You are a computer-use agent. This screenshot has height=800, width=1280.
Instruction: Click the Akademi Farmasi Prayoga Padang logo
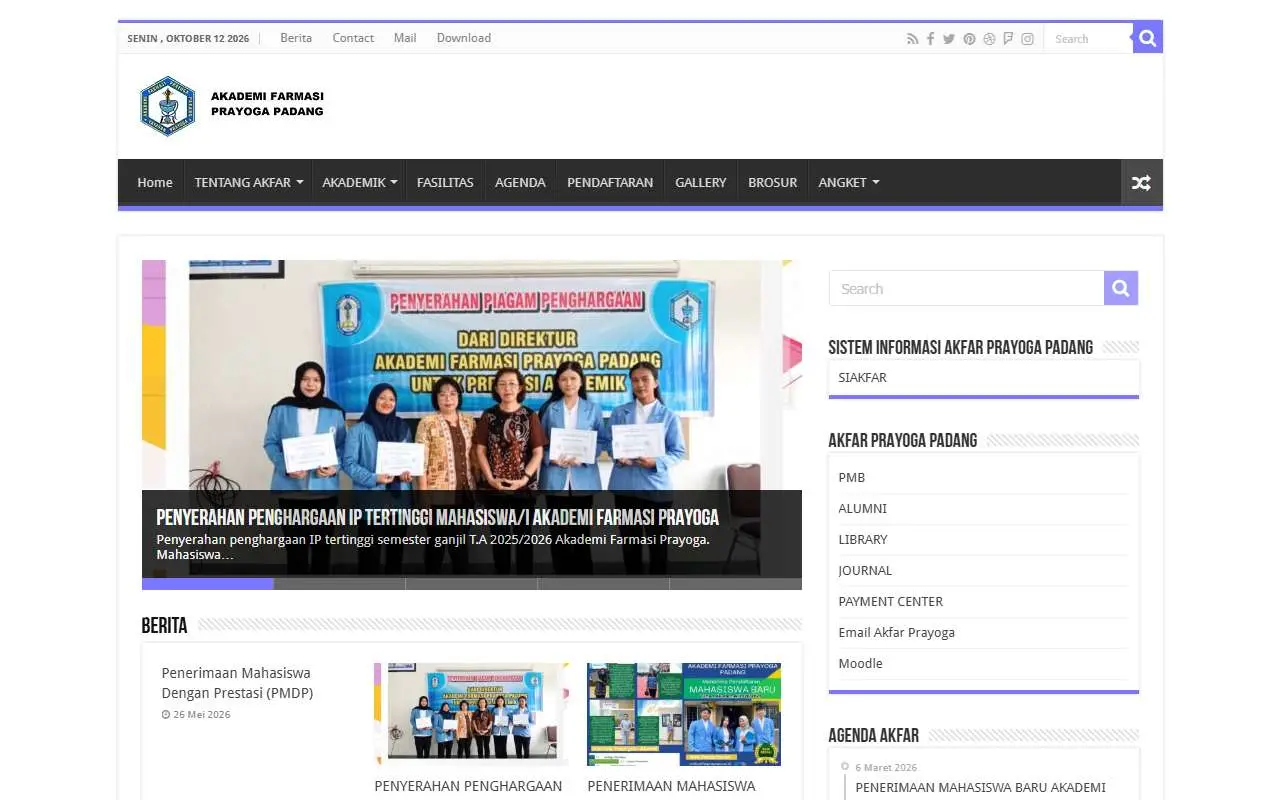pos(232,105)
